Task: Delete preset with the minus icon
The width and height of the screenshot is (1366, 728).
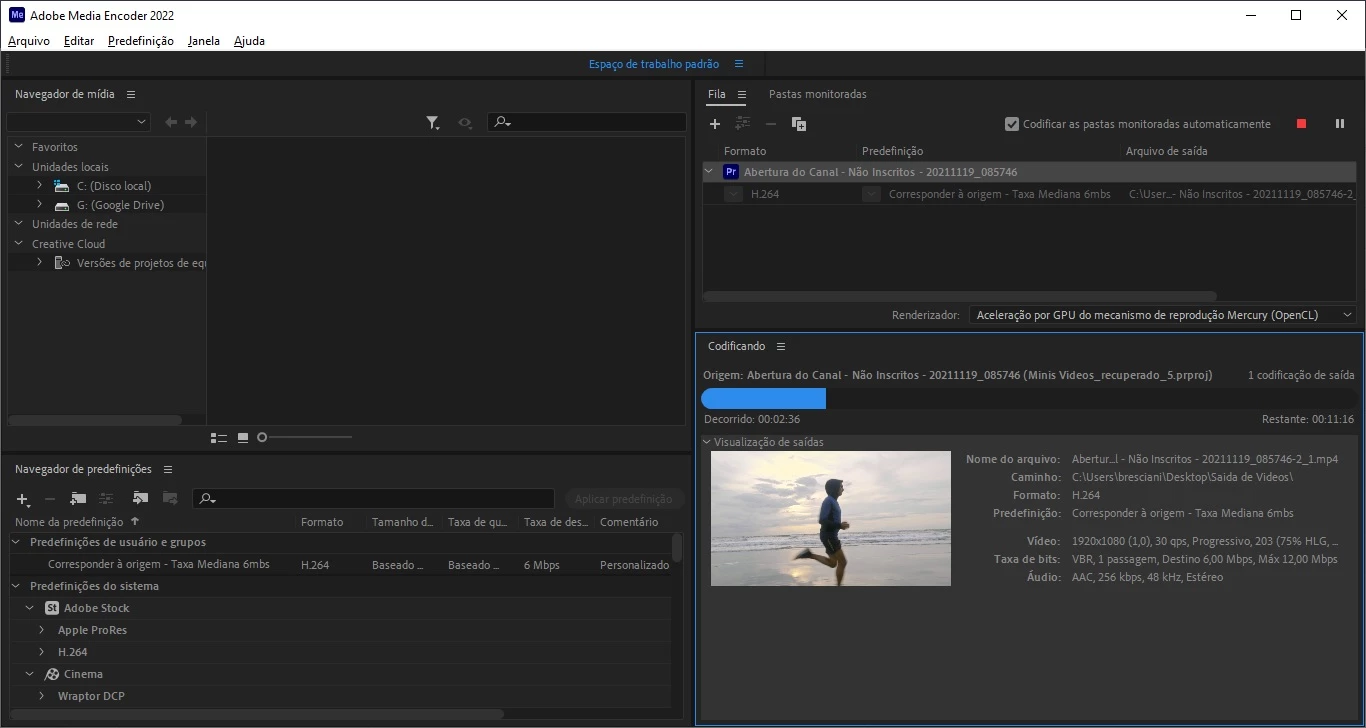Action: [x=50, y=498]
